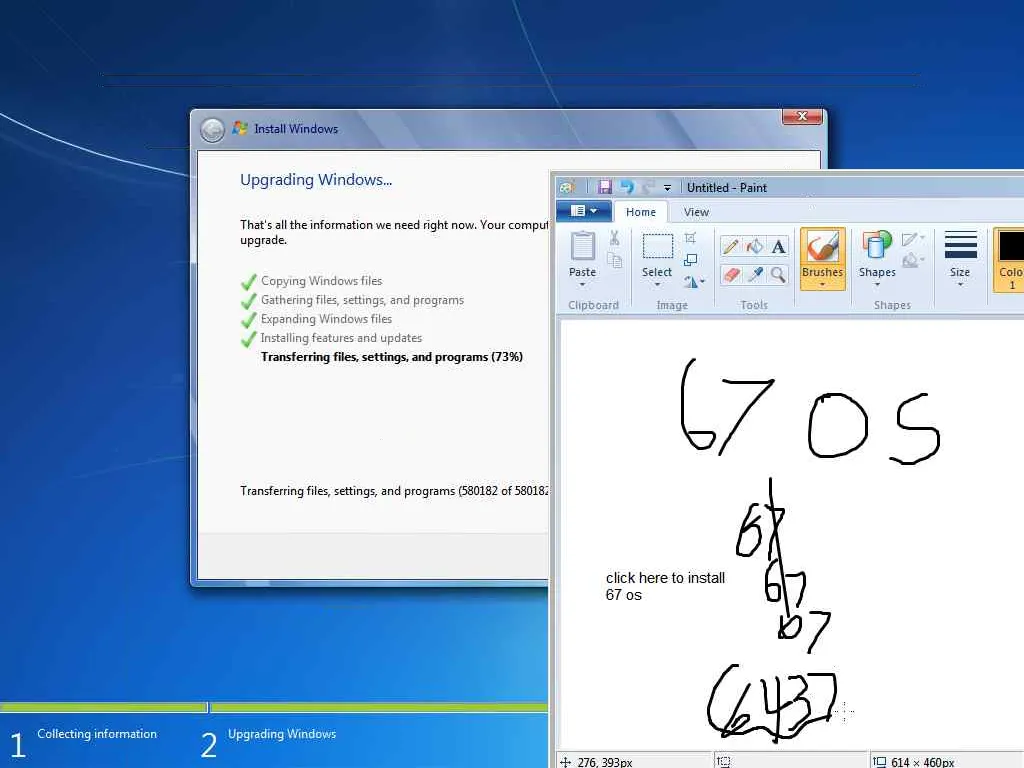The width and height of the screenshot is (1024, 768).
Task: Click the Crop icon in Image group
Action: coord(690,238)
